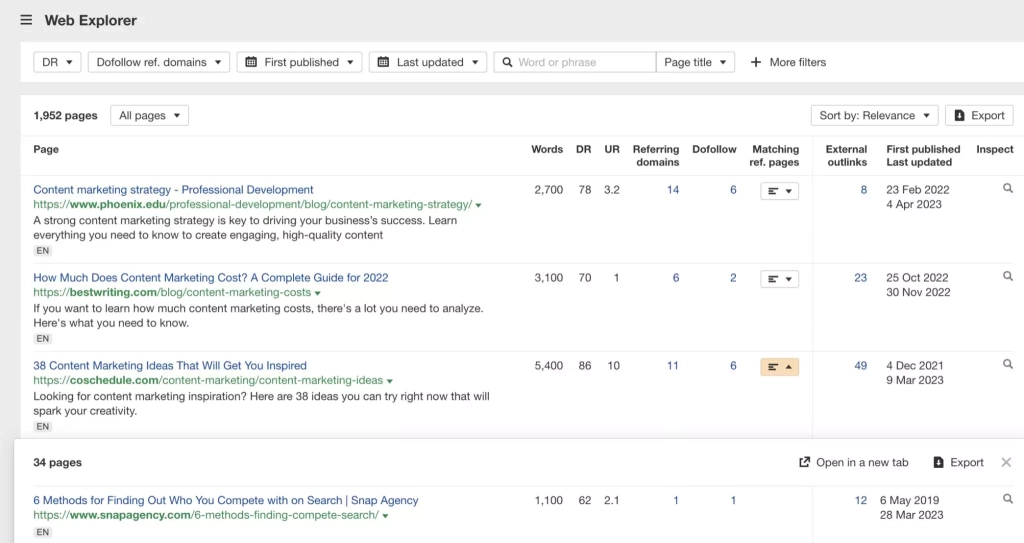Click the search magnifier in Word or phrase box

point(507,63)
